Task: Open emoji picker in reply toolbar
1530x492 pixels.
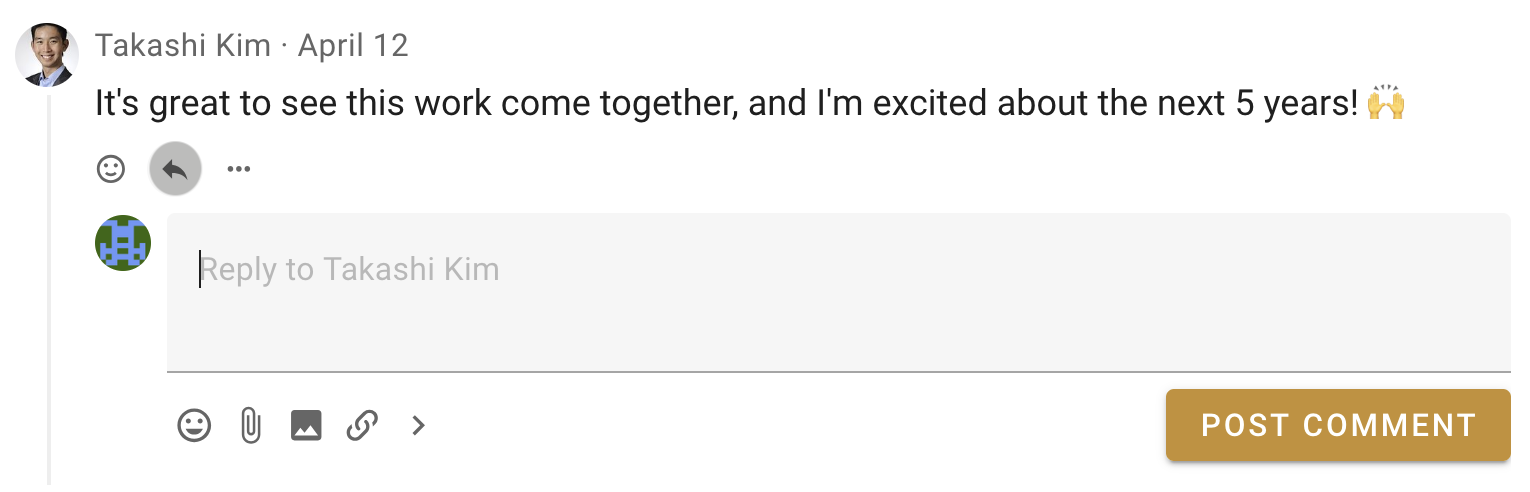Action: coord(194,426)
